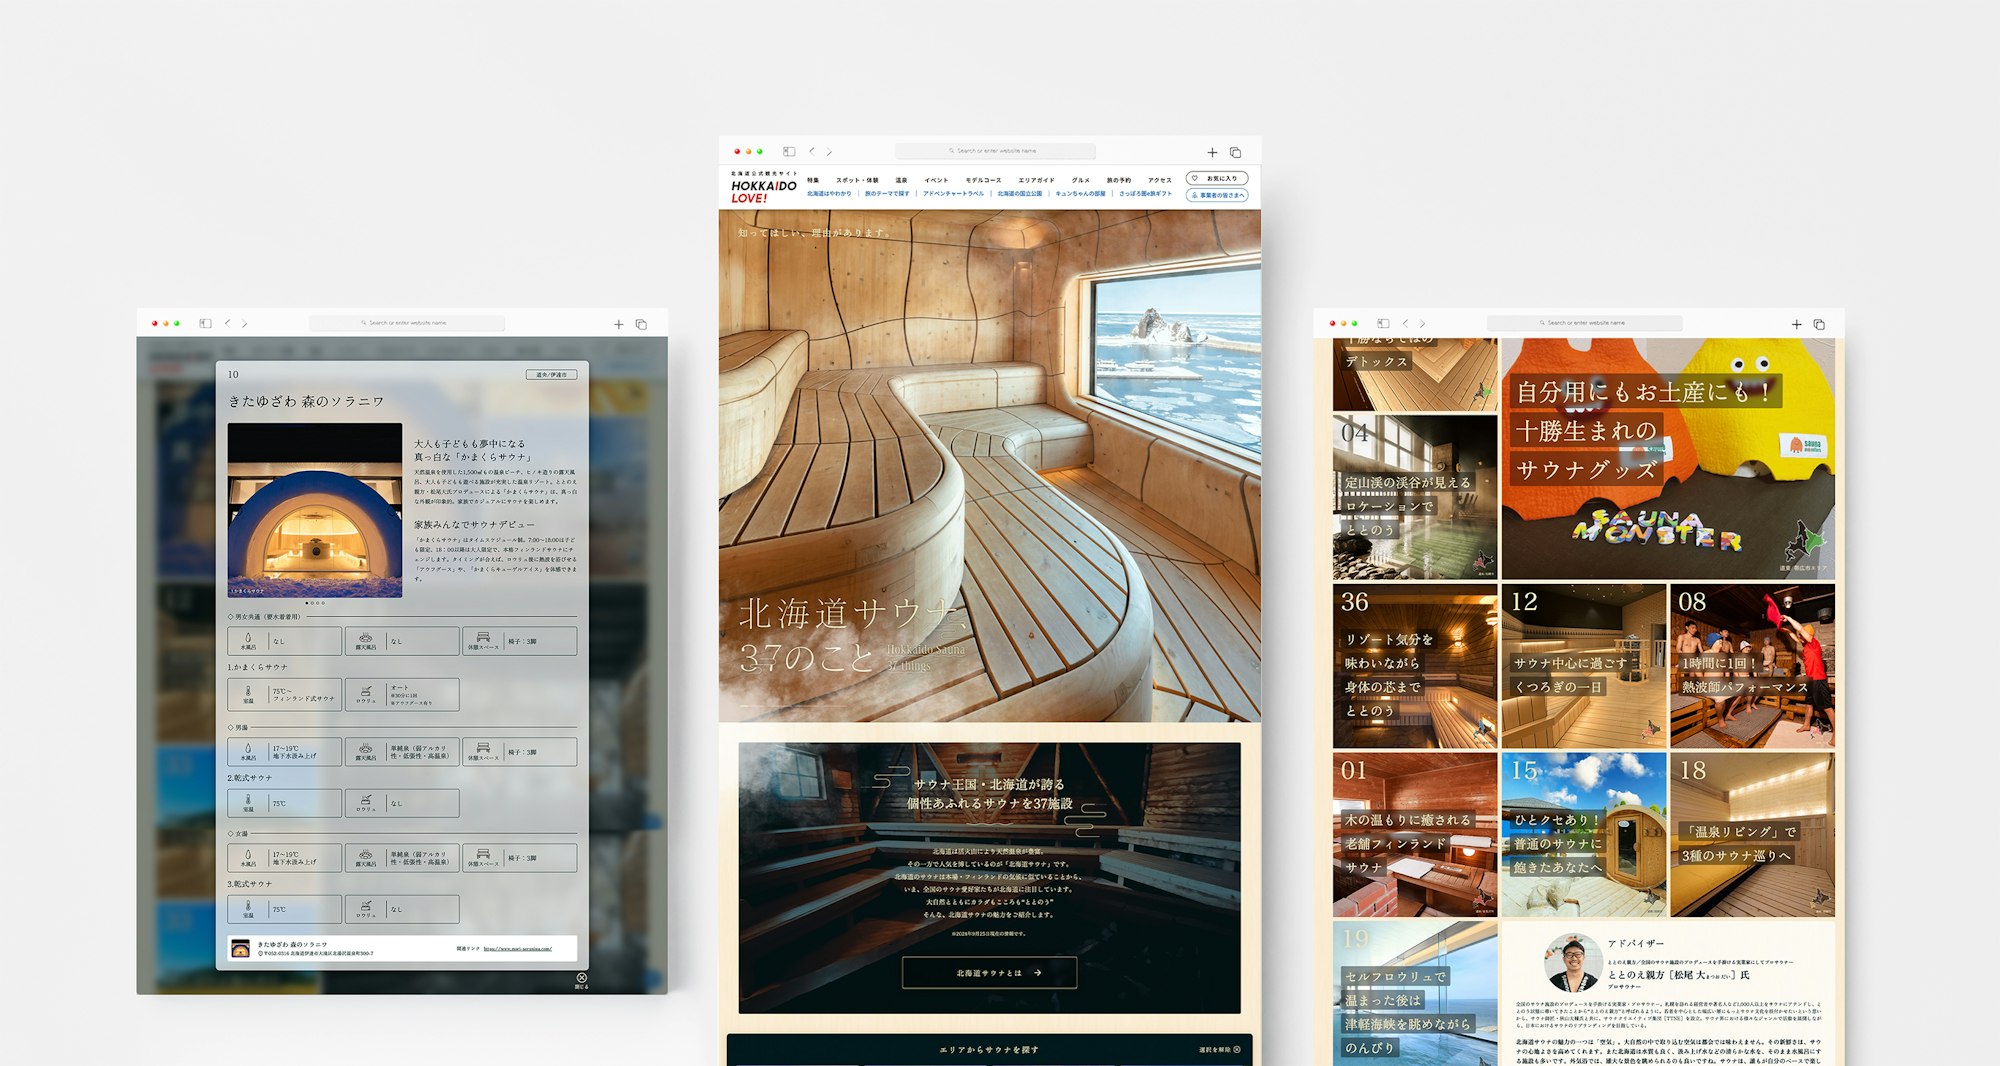Open the サウナグッズ SAUNA MONSTER card
Image resolution: width=2000 pixels, height=1066 pixels.
pyautogui.click(x=1668, y=459)
